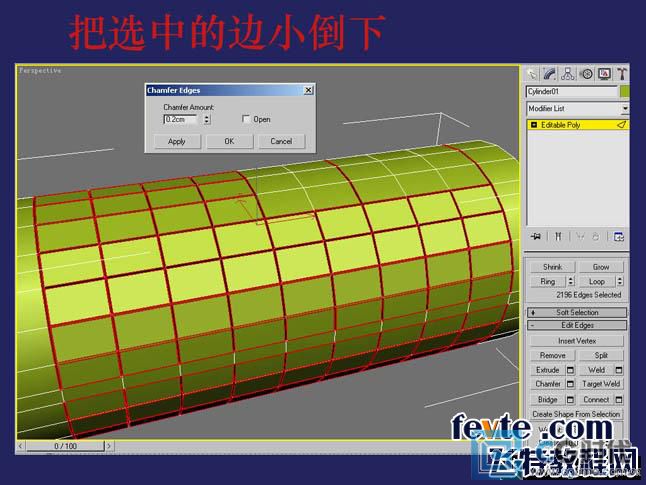This screenshot has height=485, width=646.
Task: Click the Grow selection button
Action: [601, 267]
